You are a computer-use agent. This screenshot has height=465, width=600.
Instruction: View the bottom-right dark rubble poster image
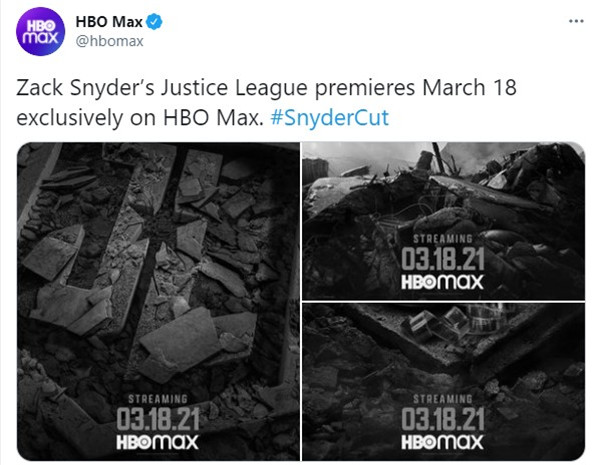(443, 382)
